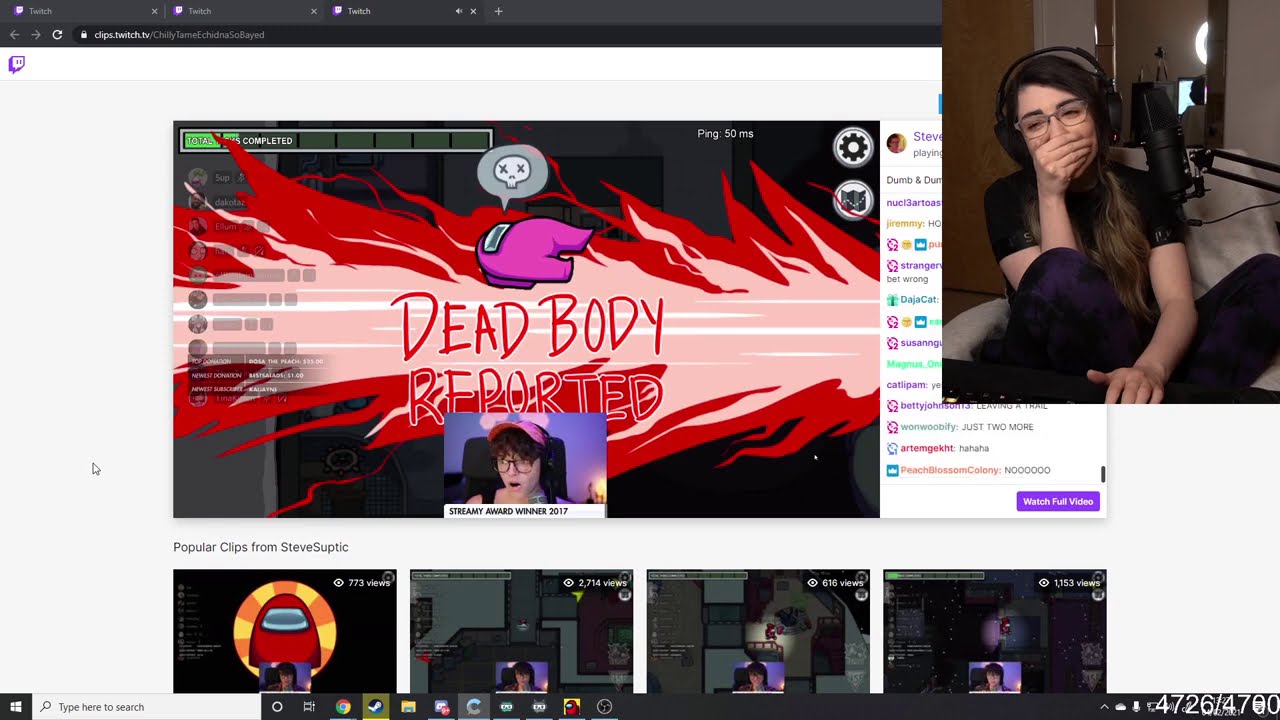Mute the third Twitch tab via speaker icon

pos(459,11)
